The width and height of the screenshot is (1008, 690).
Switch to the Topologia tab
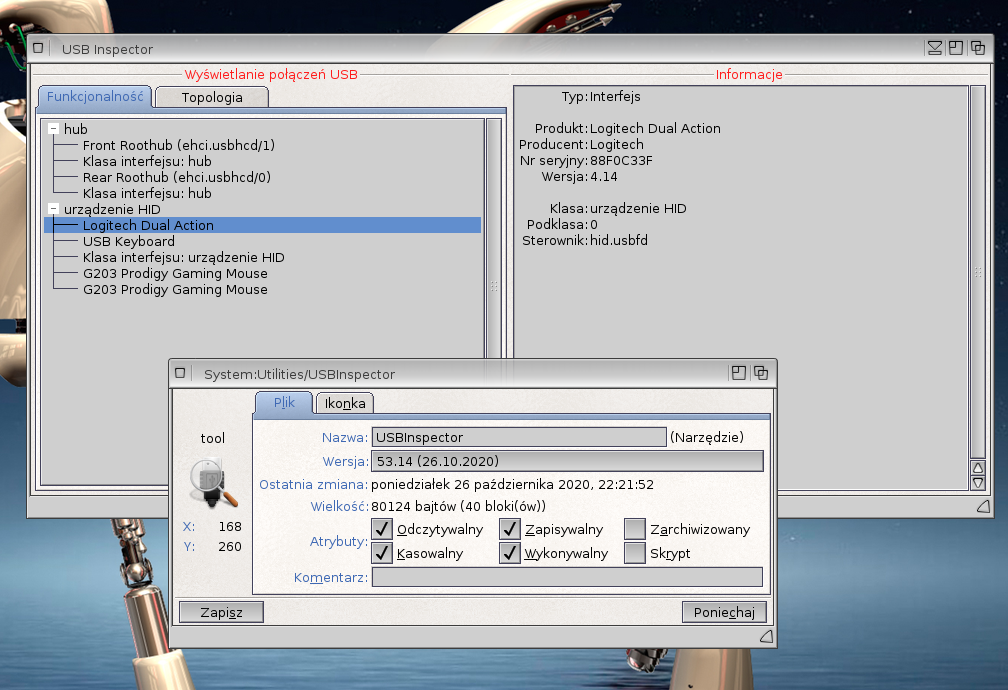[x=212, y=97]
